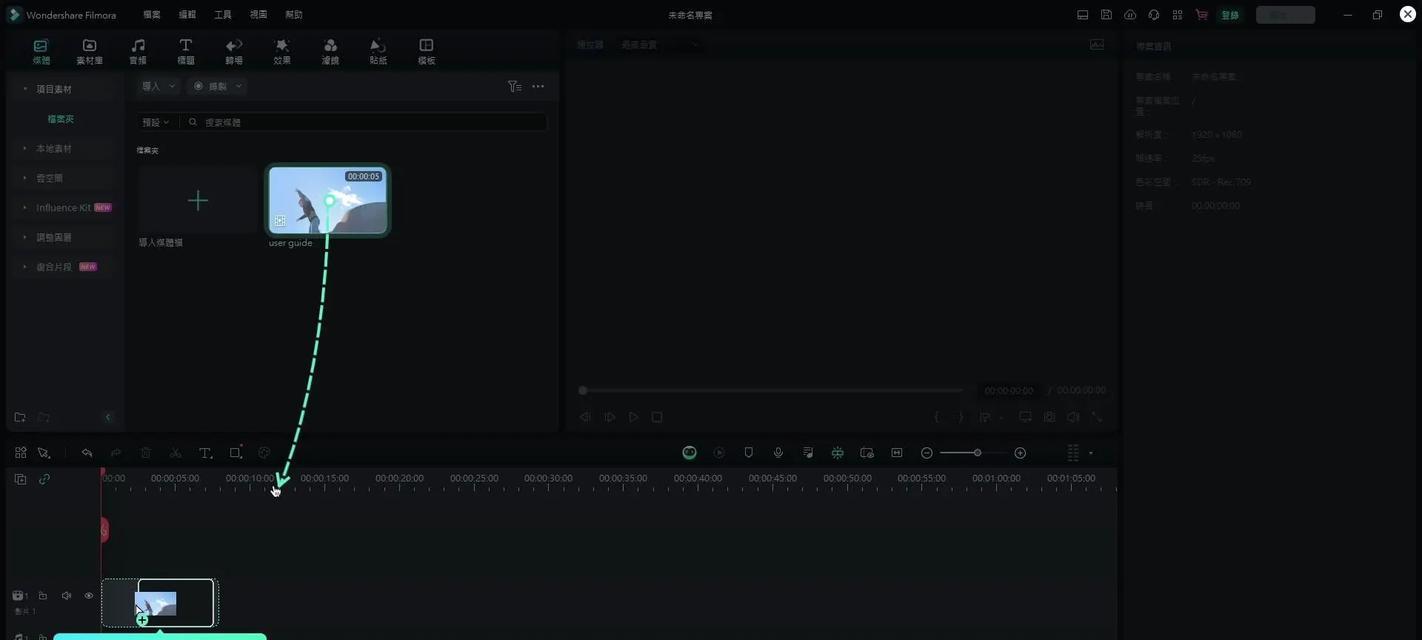
Task: Select the user guide clip thumbnail
Action: pos(328,200)
